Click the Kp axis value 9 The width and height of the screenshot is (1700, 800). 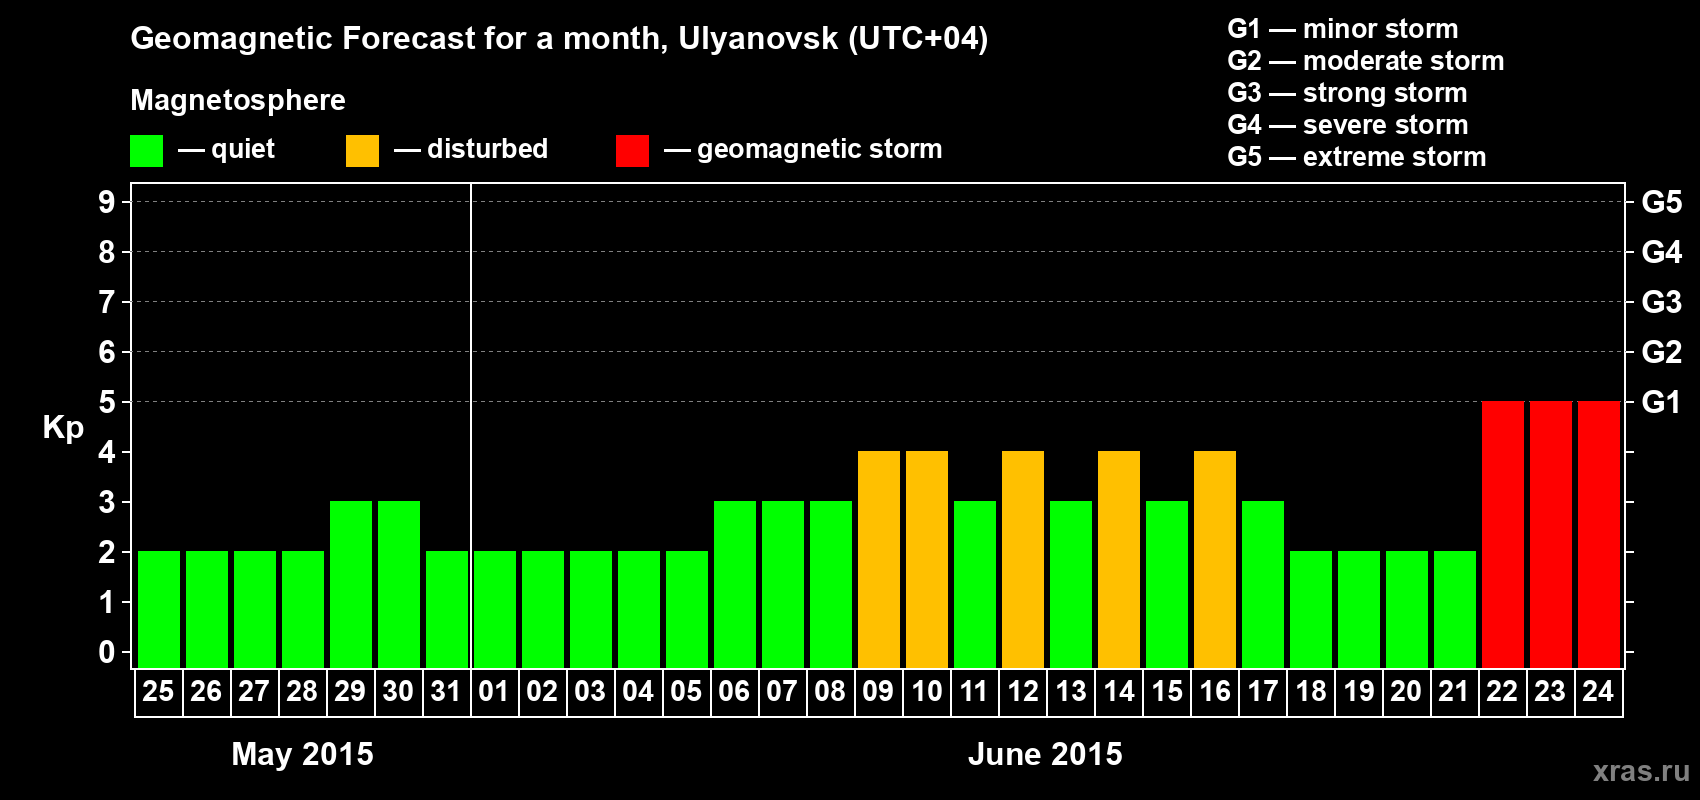point(107,202)
